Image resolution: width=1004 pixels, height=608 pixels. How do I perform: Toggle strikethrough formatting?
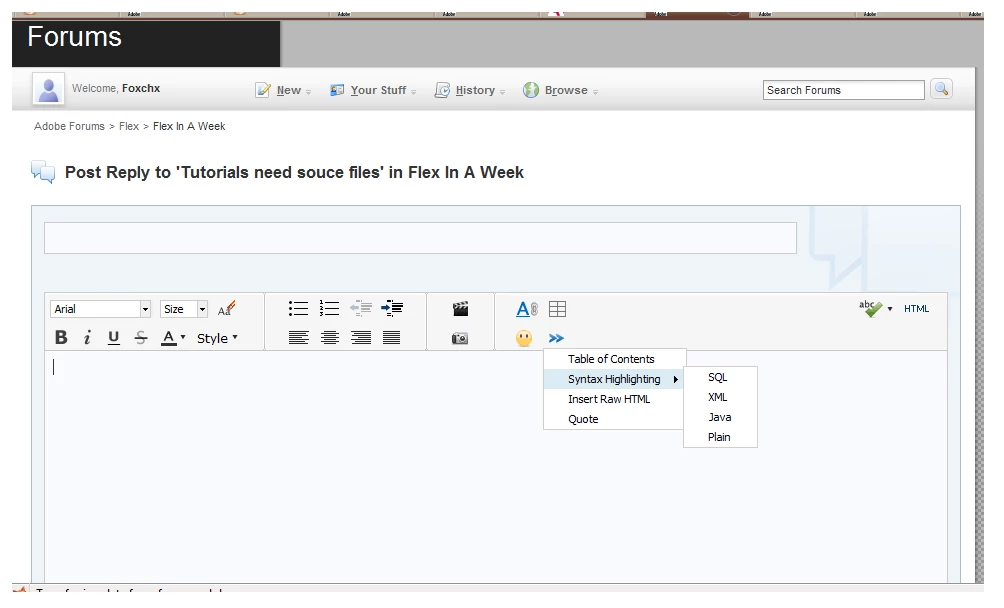point(141,337)
